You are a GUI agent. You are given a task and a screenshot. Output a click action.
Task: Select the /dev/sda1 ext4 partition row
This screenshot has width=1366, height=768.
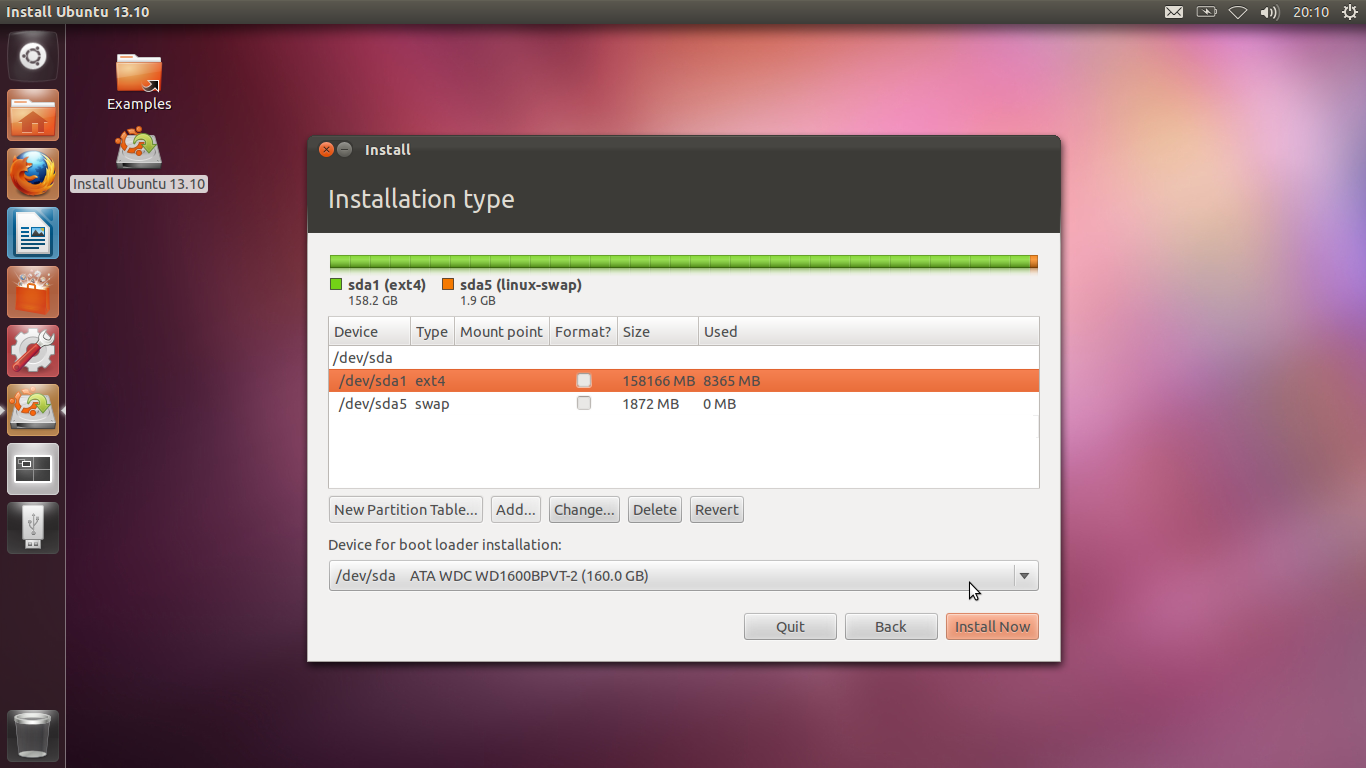click(683, 381)
